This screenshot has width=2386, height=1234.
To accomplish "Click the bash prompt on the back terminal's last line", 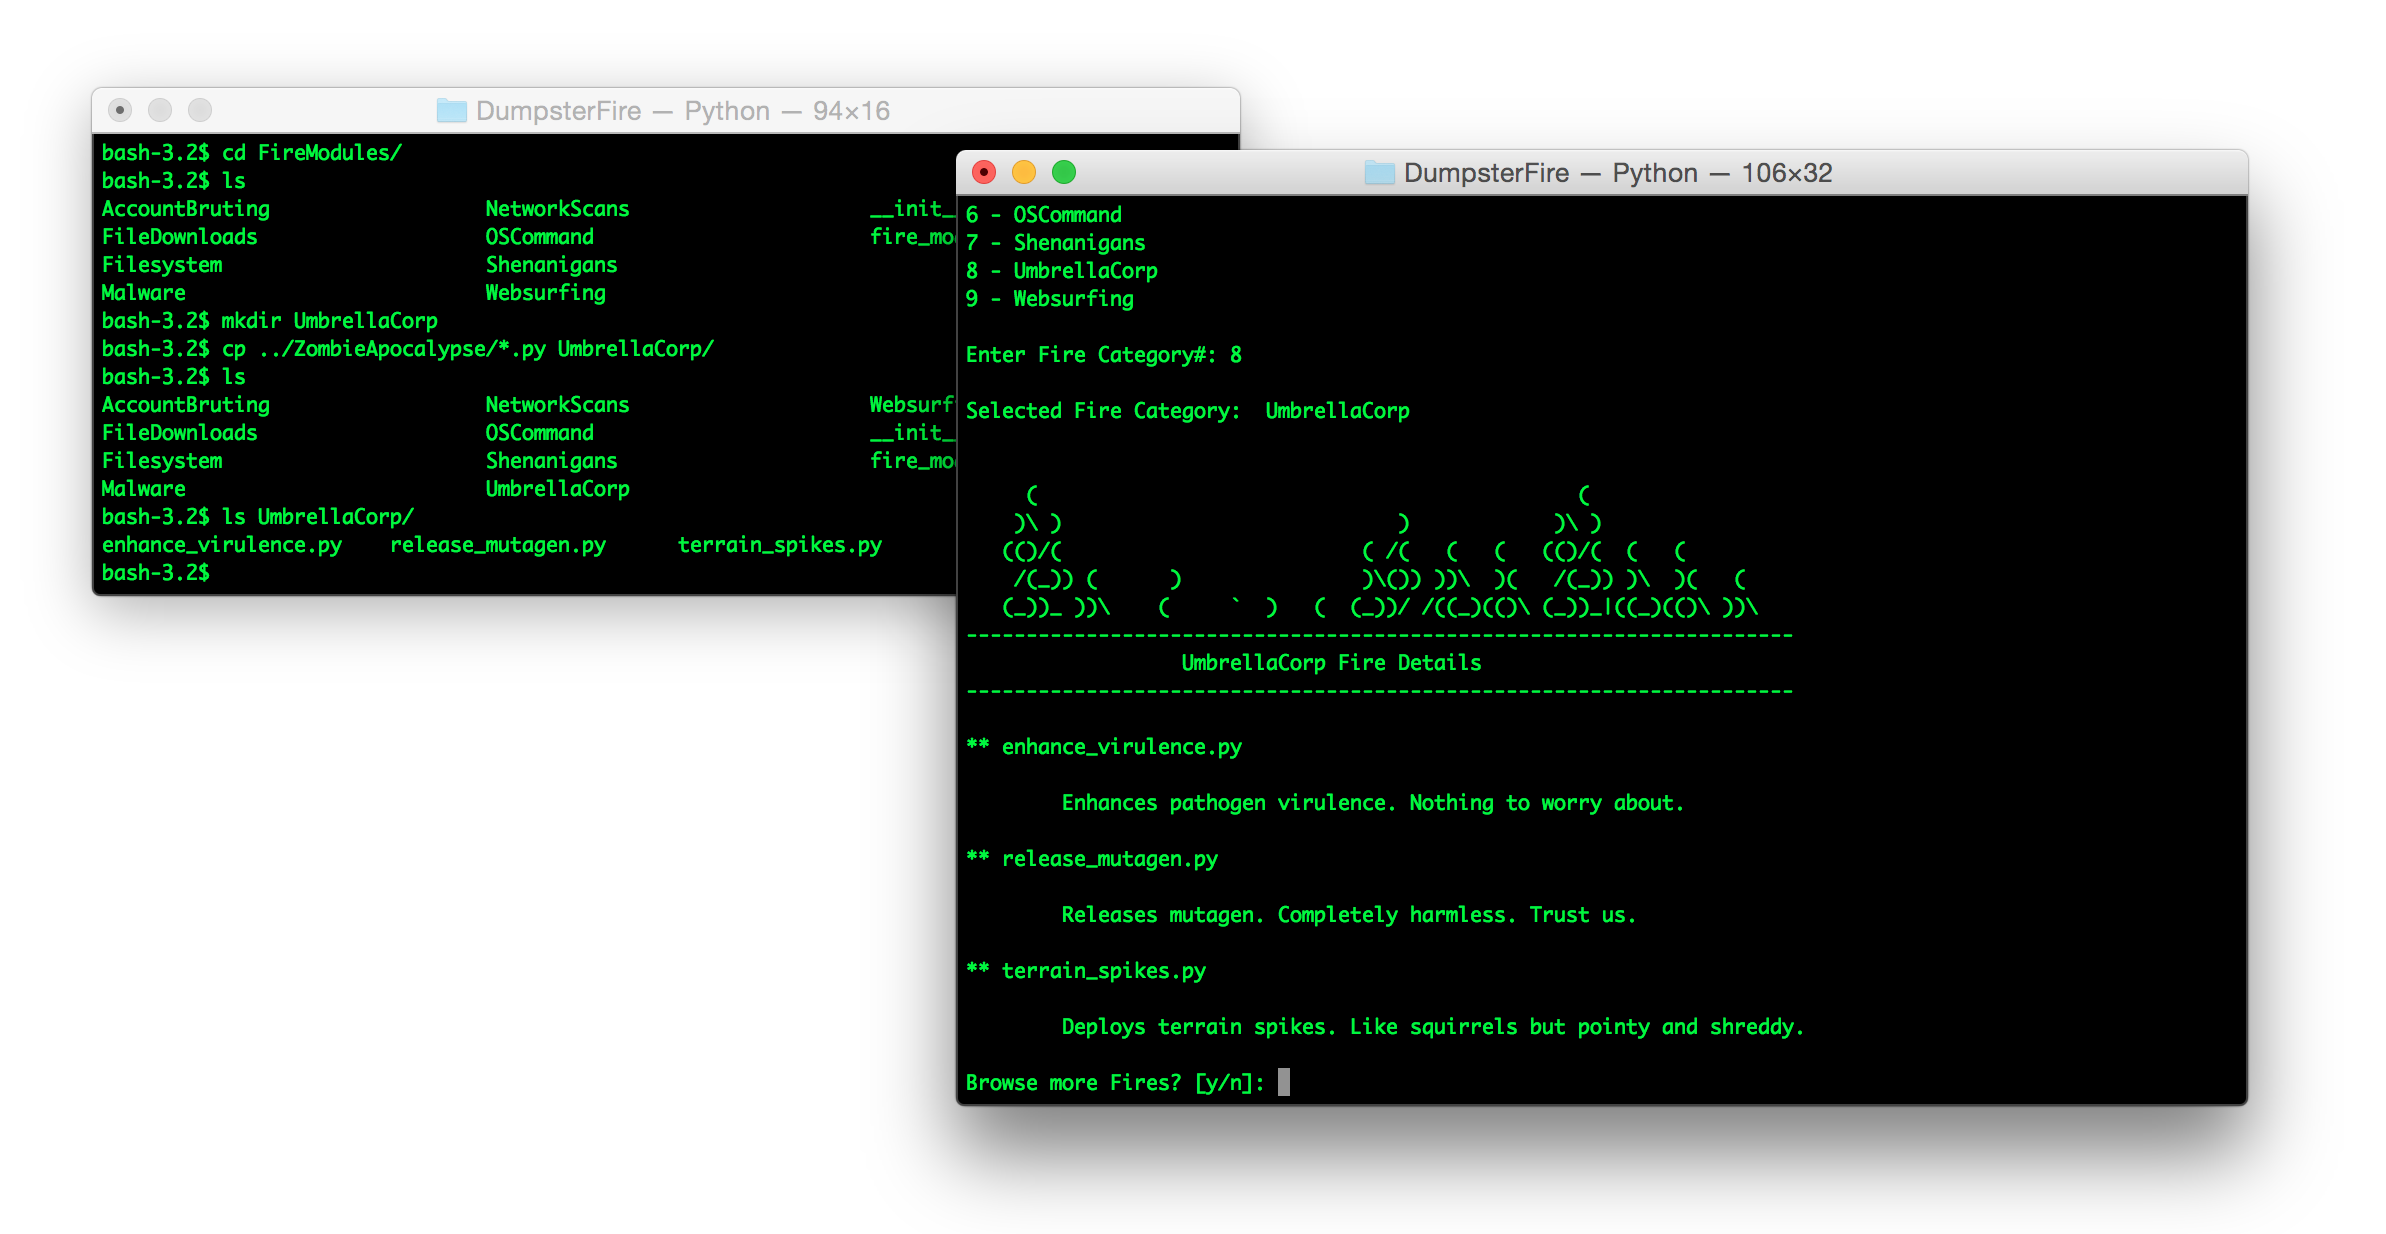I will coord(156,573).
